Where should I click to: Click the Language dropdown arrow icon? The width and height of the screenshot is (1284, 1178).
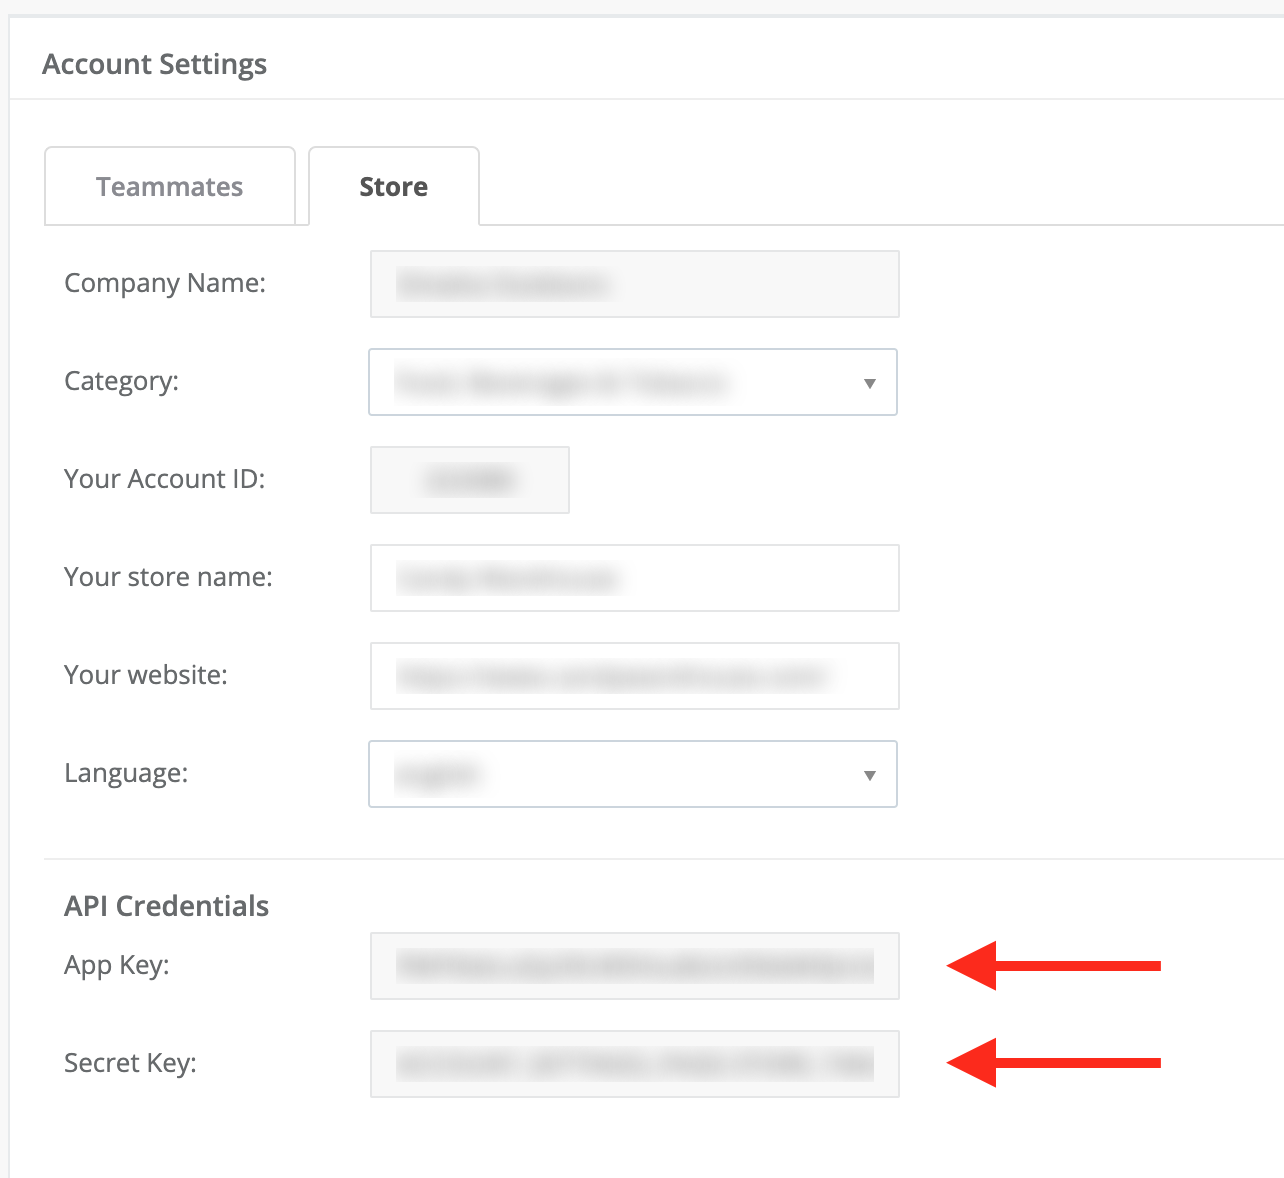click(869, 775)
